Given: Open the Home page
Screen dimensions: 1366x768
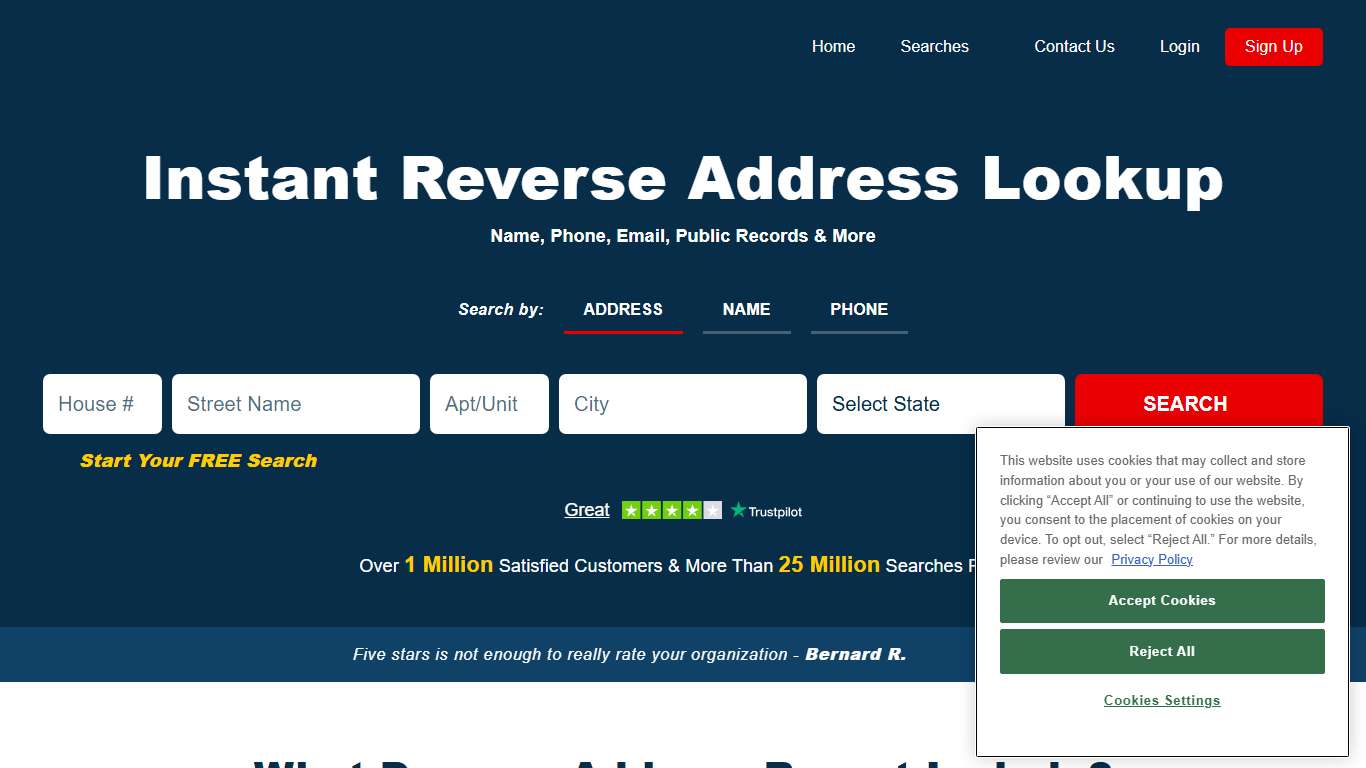Looking at the screenshot, I should point(833,46).
